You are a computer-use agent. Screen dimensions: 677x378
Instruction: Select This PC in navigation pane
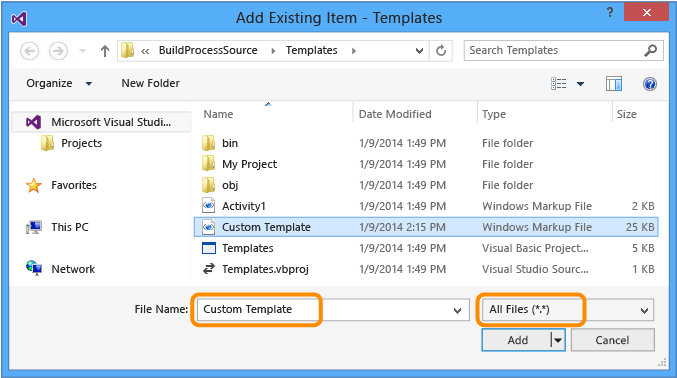70,227
